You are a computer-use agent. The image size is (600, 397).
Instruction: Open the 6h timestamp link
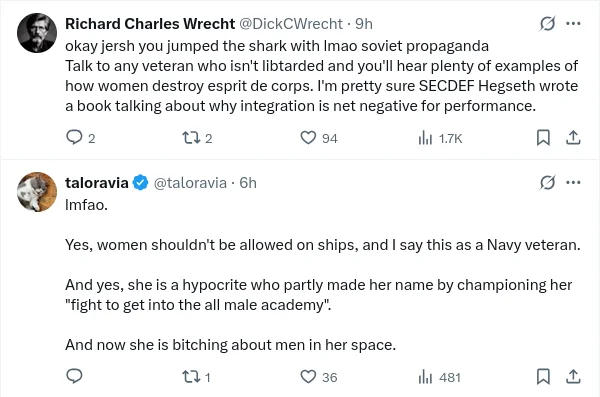click(248, 183)
